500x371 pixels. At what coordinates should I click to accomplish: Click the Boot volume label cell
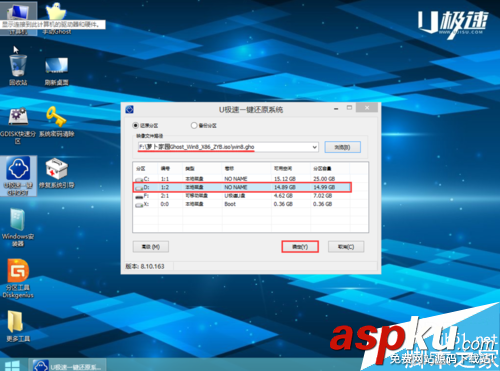(230, 204)
